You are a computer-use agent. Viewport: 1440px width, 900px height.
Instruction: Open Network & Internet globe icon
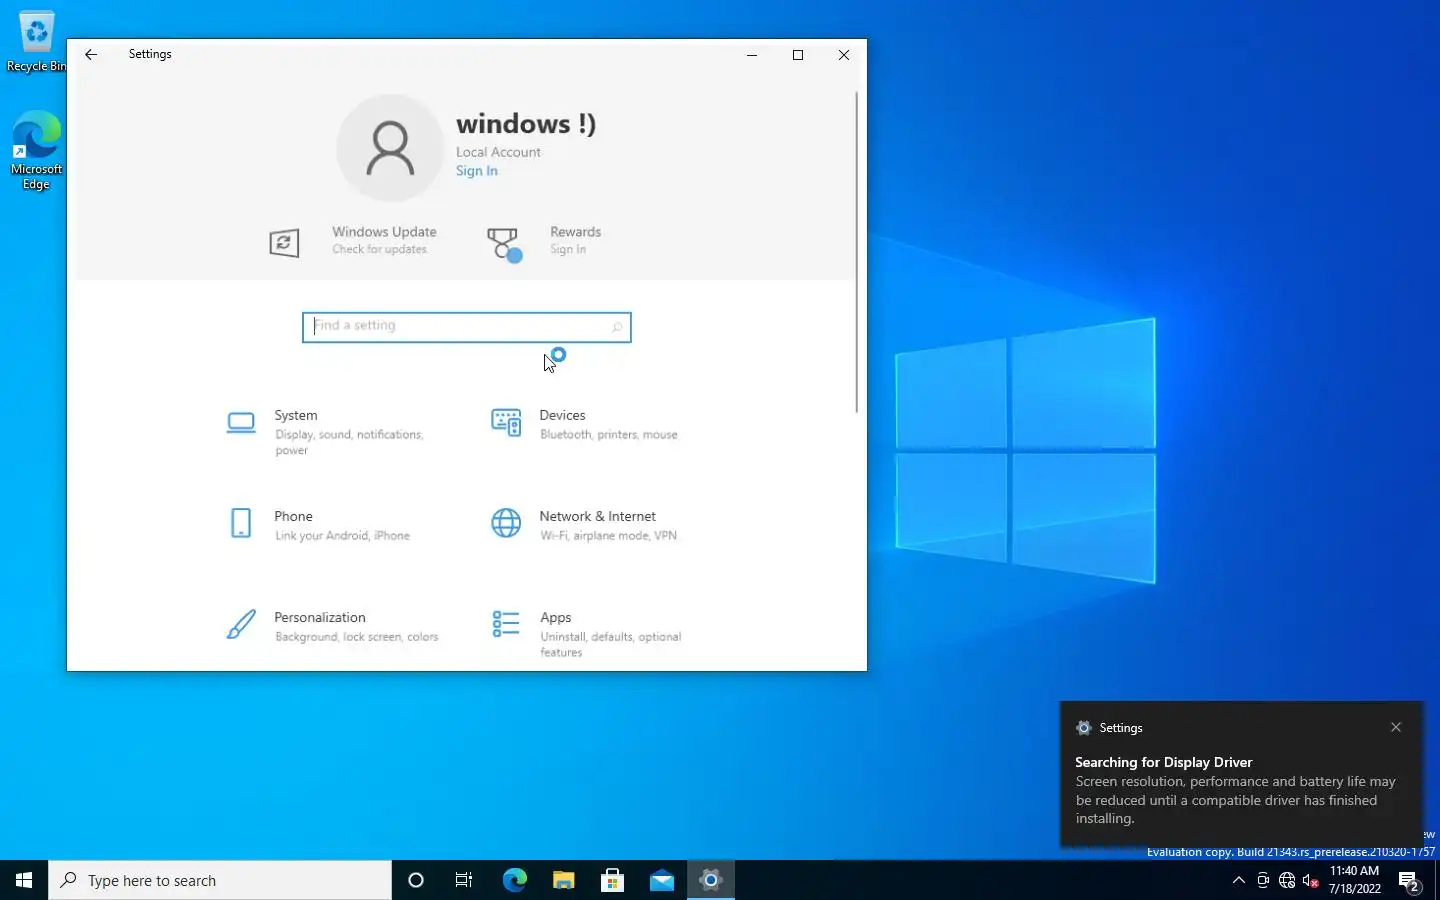506,523
